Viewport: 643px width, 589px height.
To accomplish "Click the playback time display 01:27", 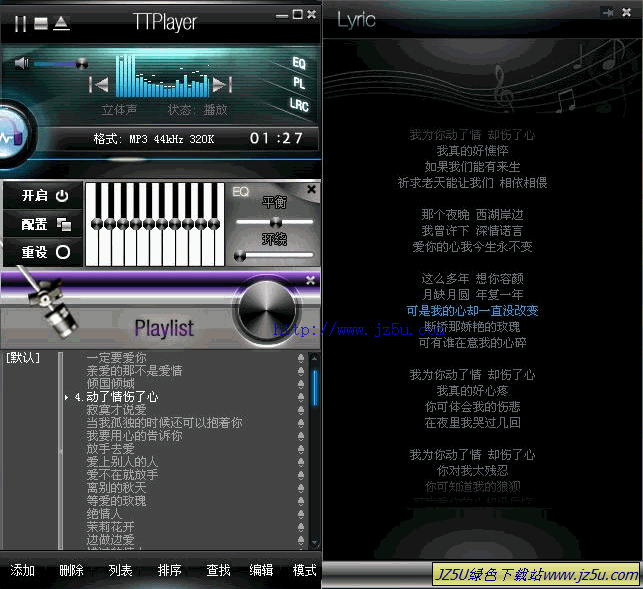I will click(276, 138).
